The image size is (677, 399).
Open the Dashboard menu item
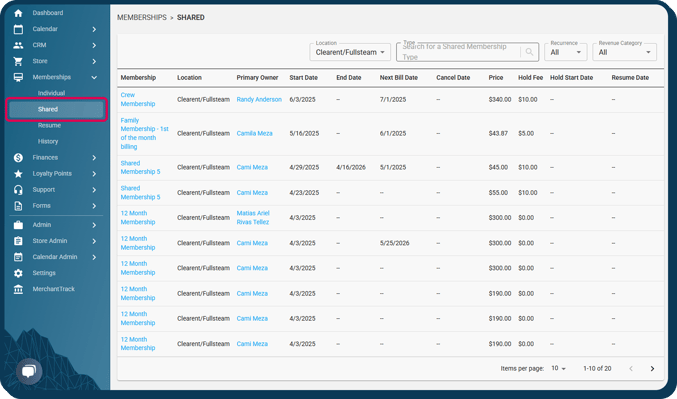[x=47, y=13]
